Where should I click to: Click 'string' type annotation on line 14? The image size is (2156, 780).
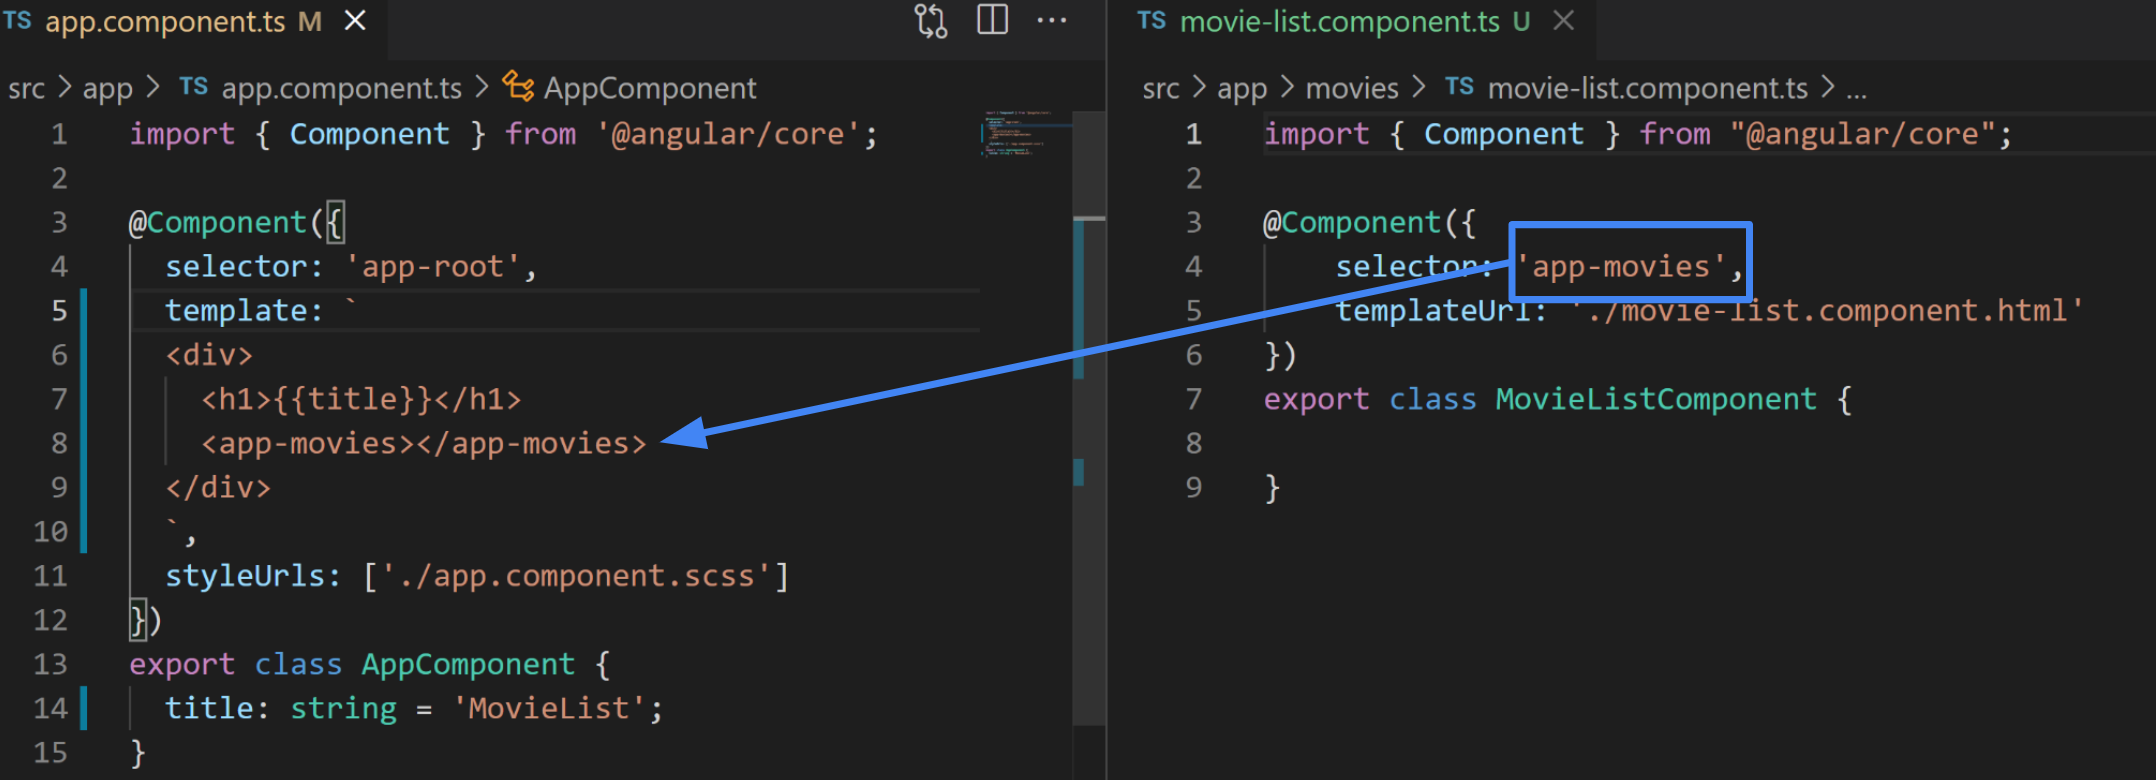(344, 709)
